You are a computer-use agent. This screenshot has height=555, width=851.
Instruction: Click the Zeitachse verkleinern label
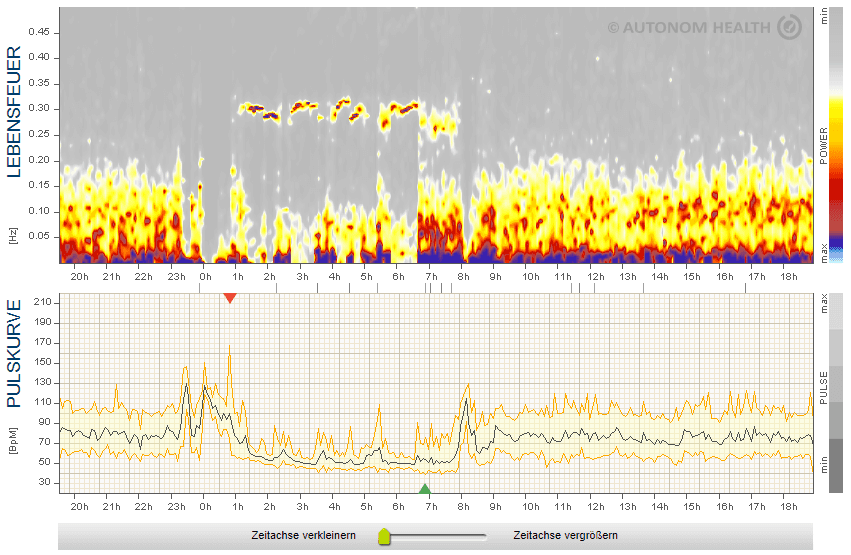(x=304, y=536)
